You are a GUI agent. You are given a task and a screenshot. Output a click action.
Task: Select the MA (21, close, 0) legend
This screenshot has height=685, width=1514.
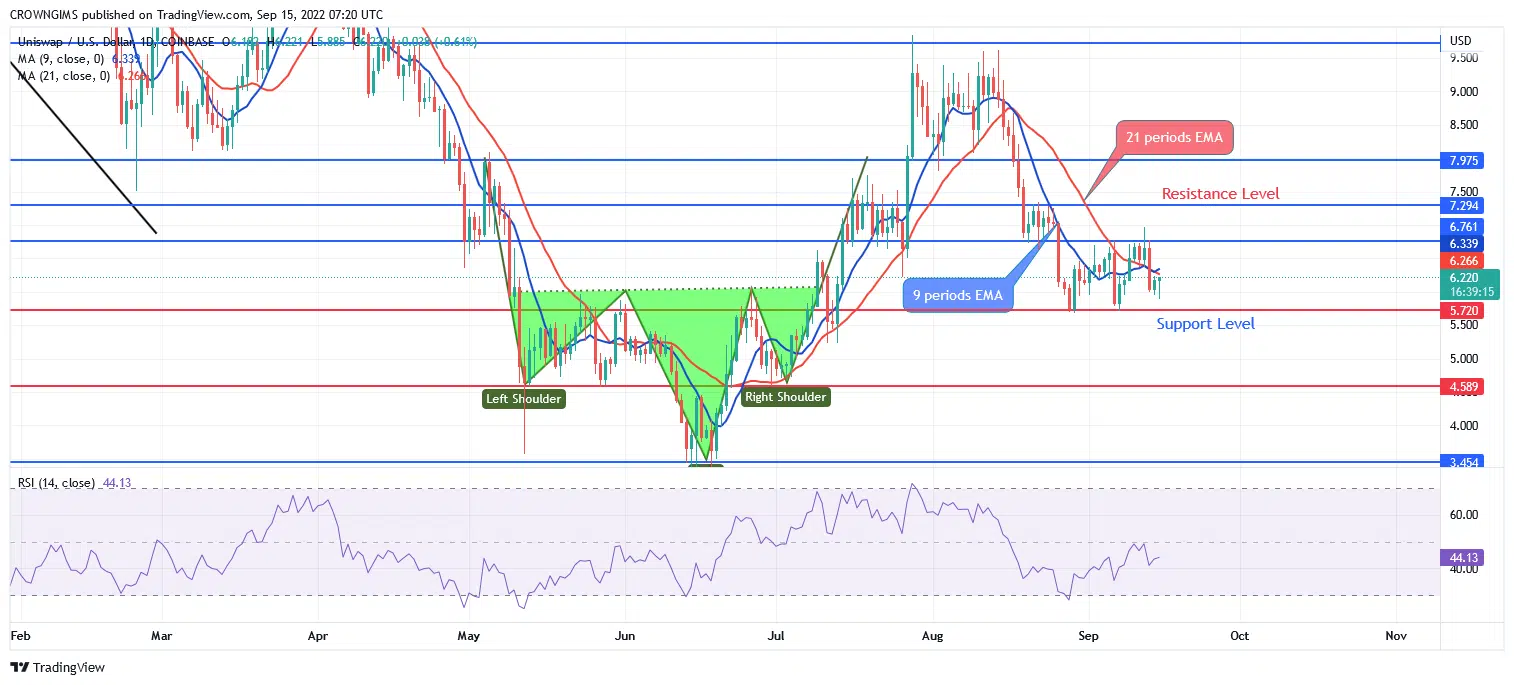coord(65,76)
